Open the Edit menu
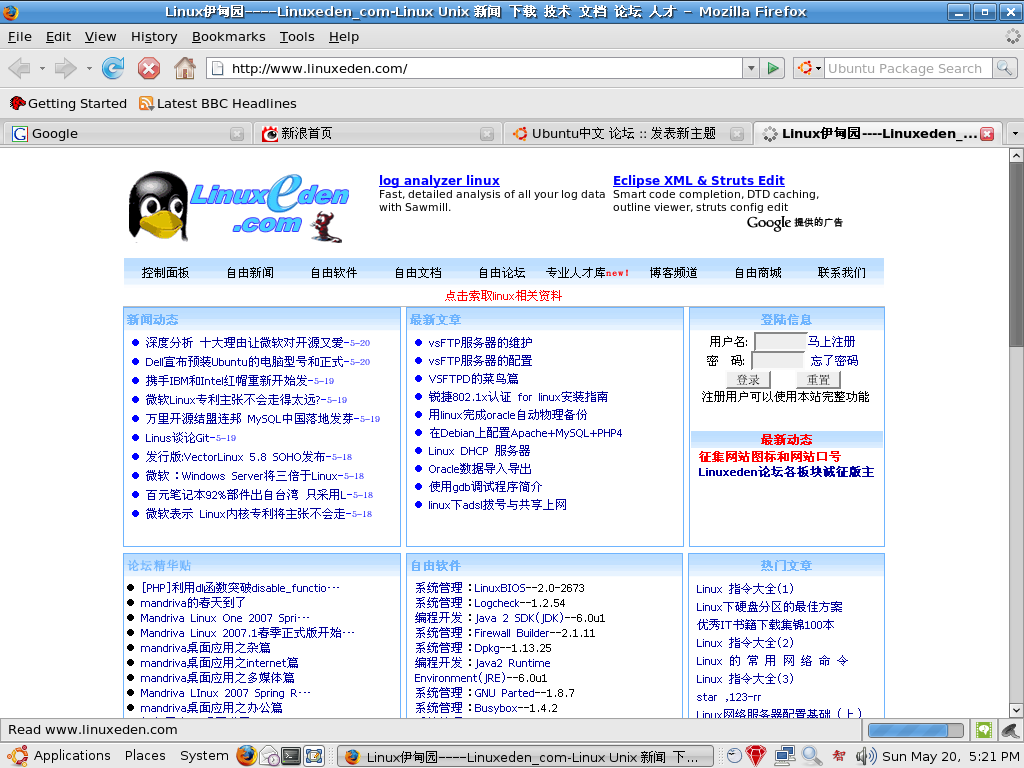This screenshot has height=768, width=1024. point(58,37)
